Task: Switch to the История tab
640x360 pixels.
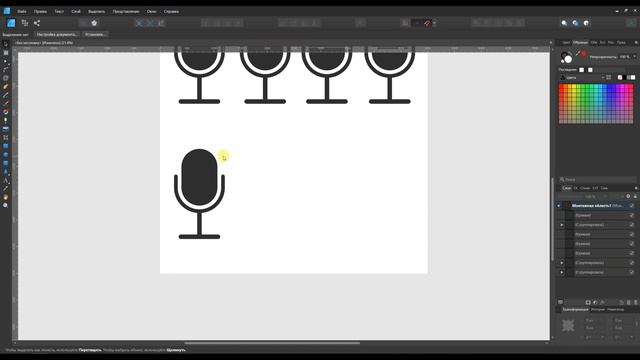Action: coord(598,310)
